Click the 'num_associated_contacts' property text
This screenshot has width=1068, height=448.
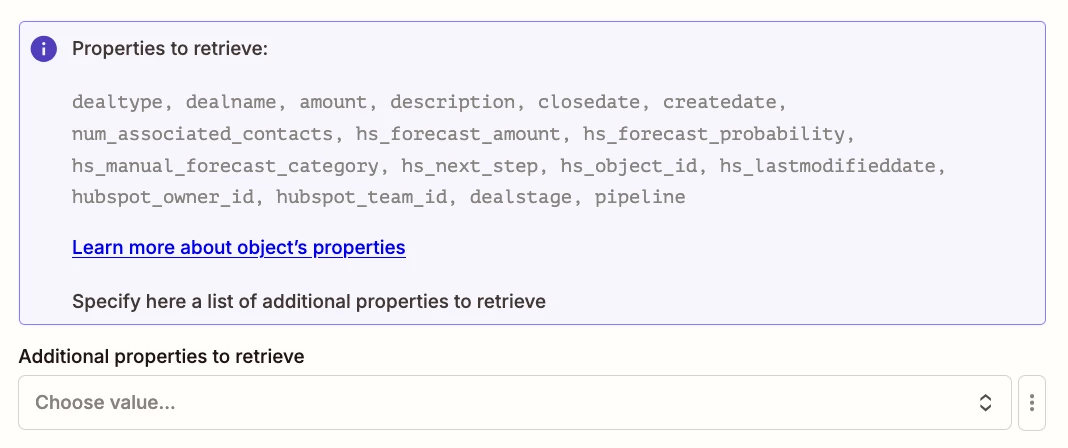(203, 134)
